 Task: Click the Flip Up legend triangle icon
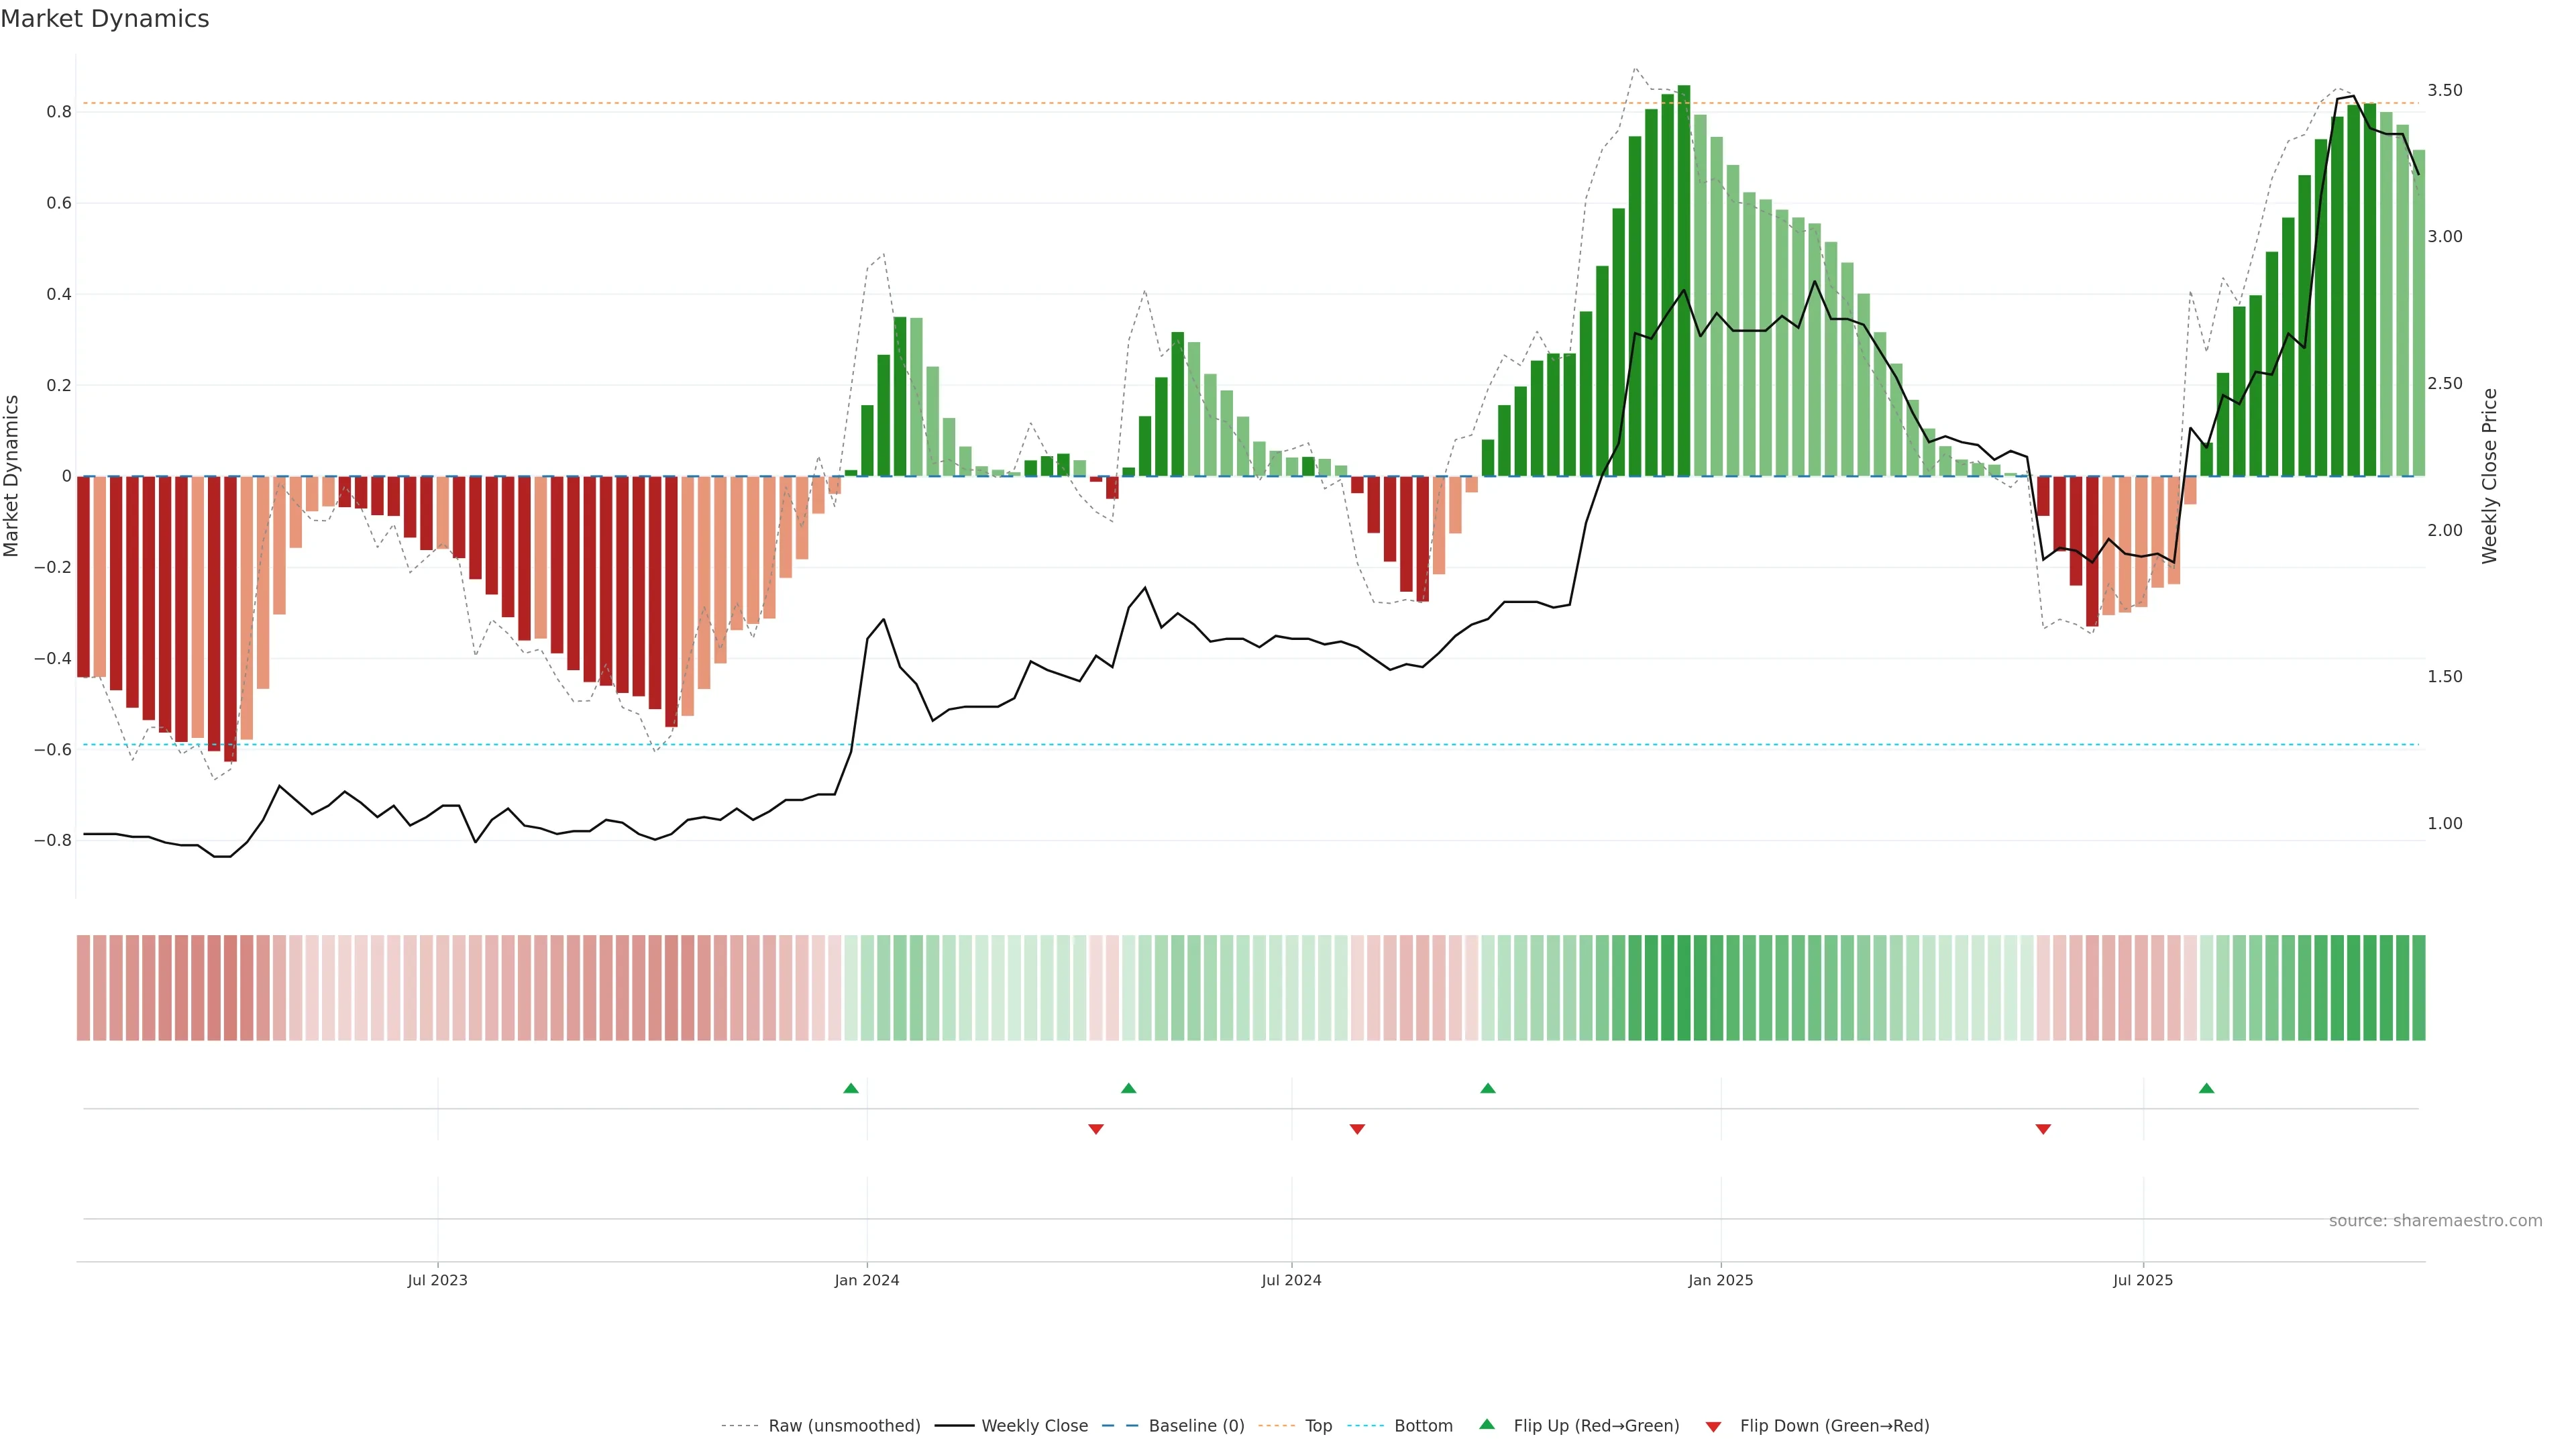[x=1487, y=1424]
